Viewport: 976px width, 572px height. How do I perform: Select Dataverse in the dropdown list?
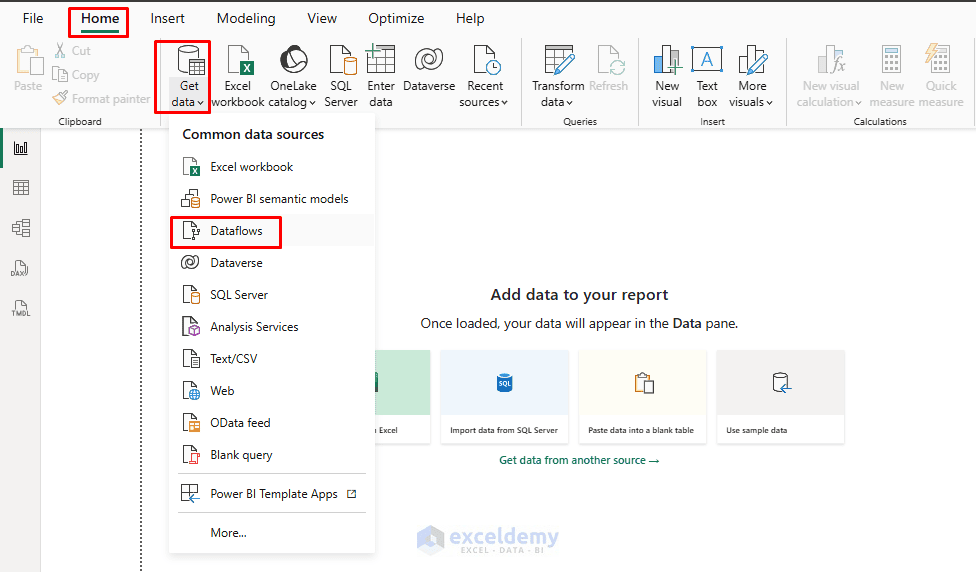pyautogui.click(x=272, y=263)
